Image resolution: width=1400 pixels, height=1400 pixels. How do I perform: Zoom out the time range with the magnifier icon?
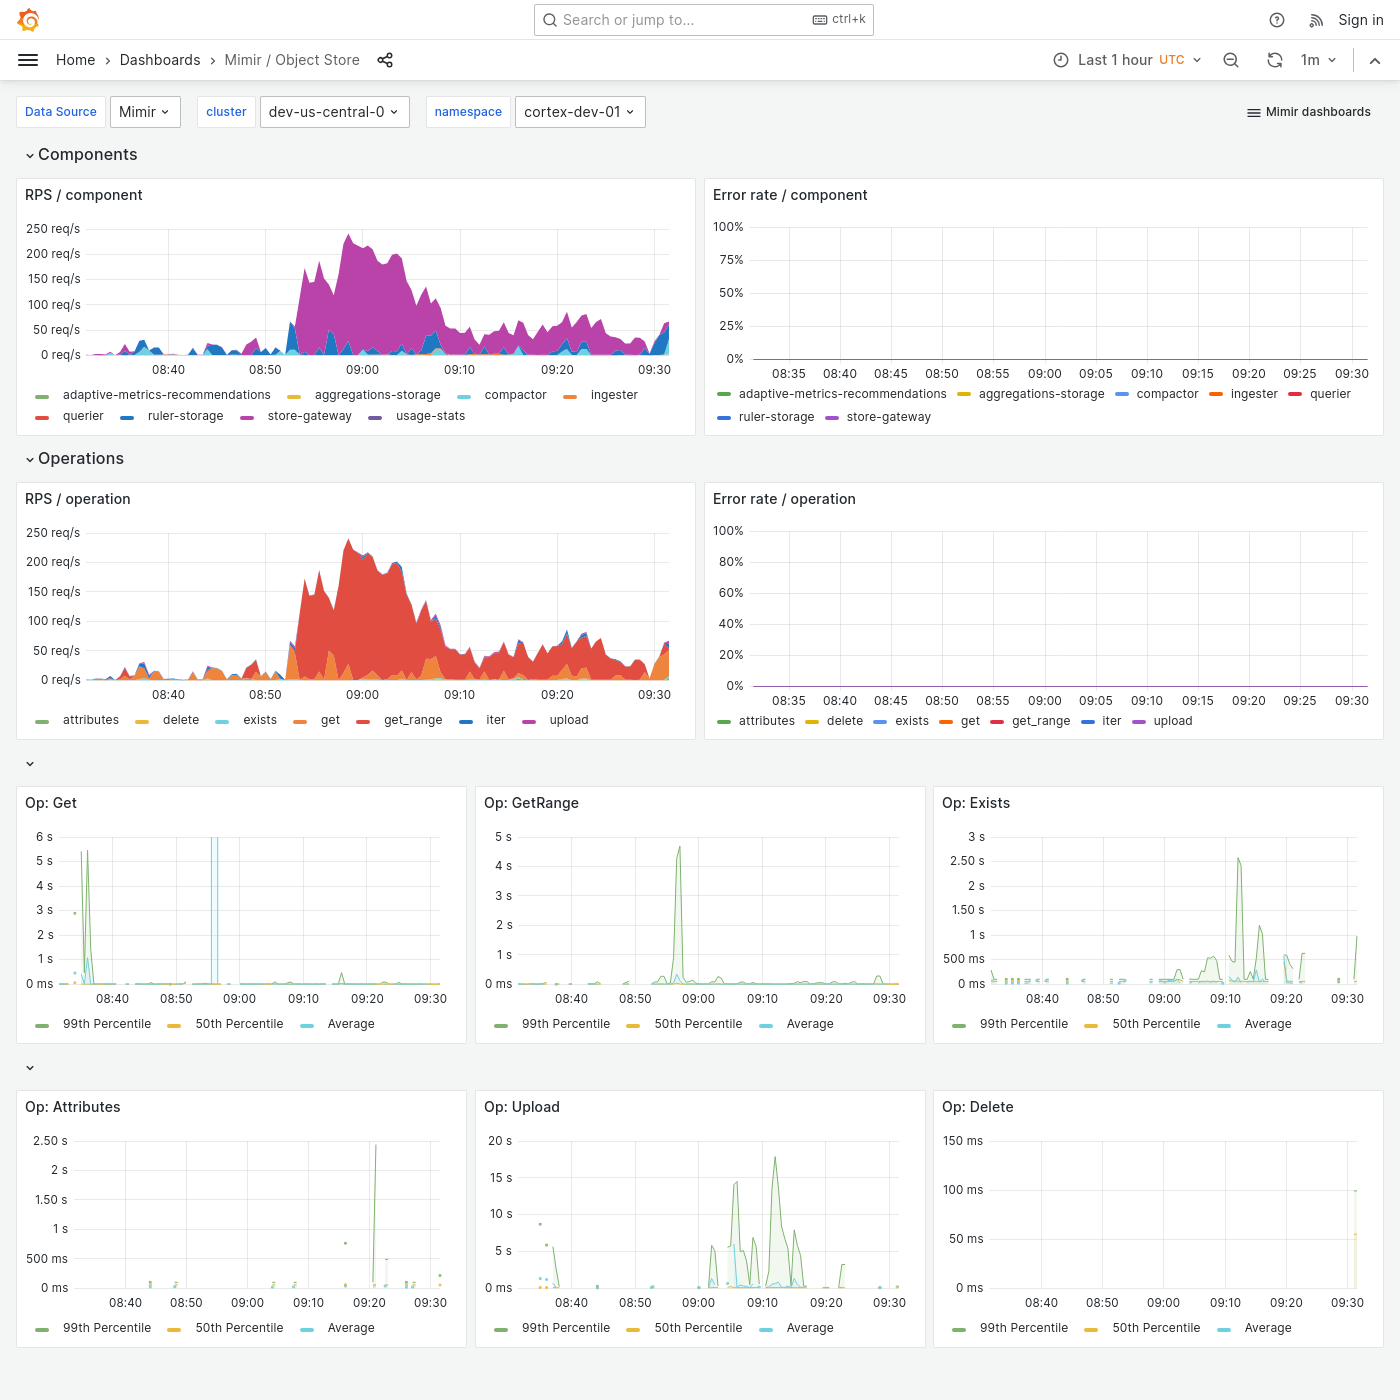tap(1230, 60)
